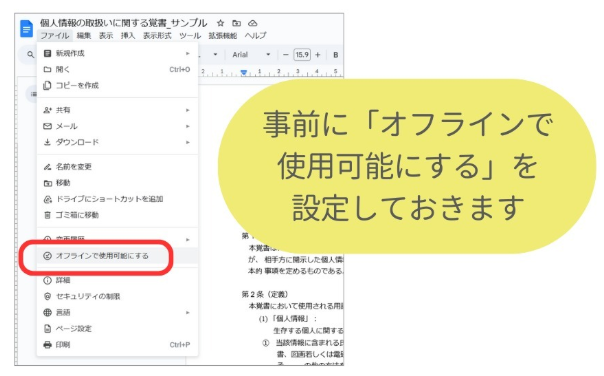Star the document with the star icon
The width and height of the screenshot is (604, 376).
point(220,23)
